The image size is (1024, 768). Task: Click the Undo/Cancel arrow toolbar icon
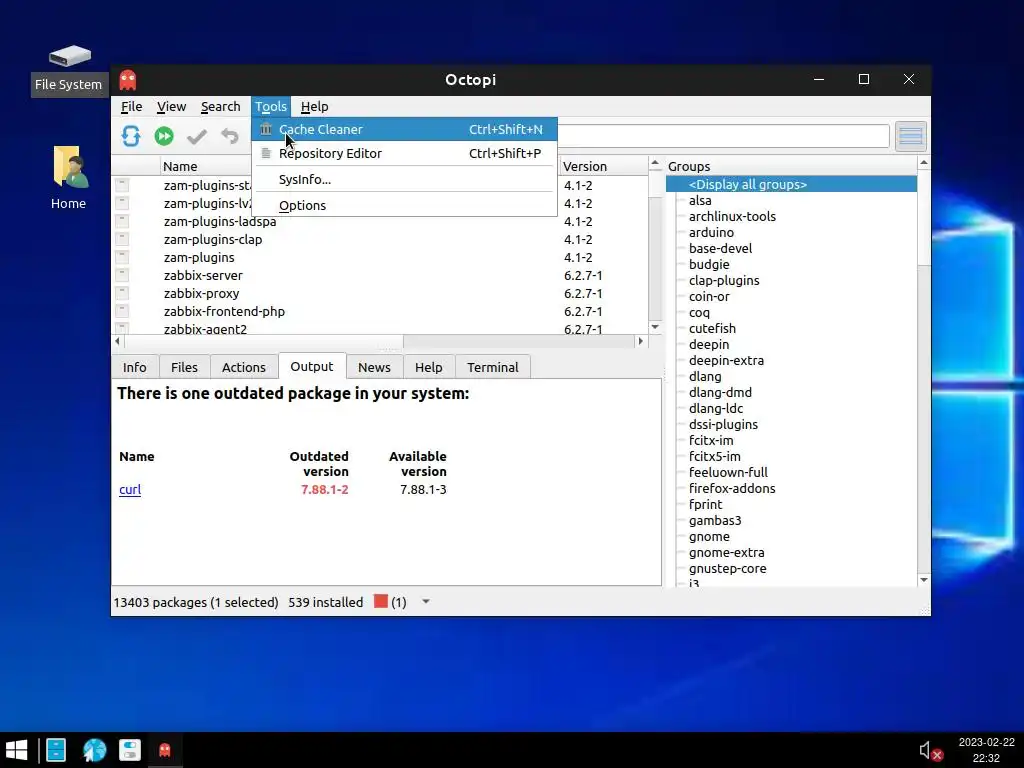pos(230,136)
